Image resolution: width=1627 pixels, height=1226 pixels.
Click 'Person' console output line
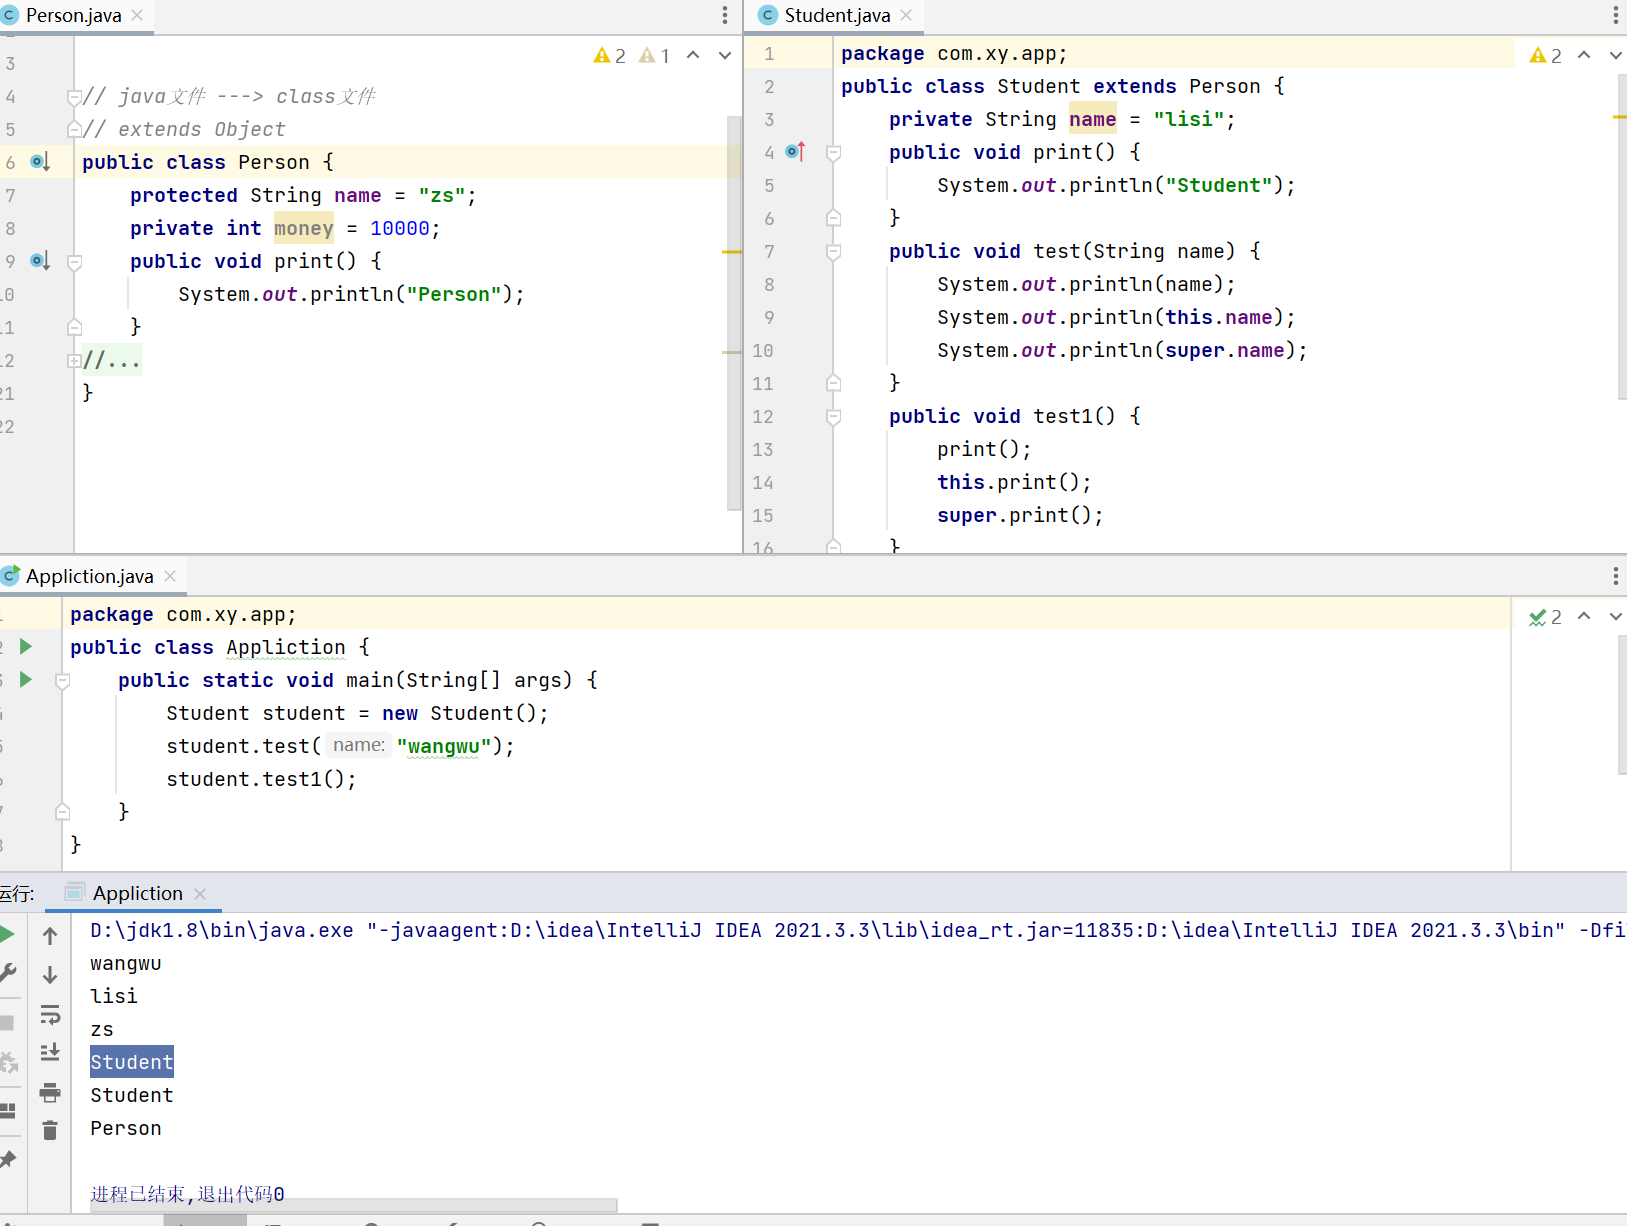pyautogui.click(x=126, y=1128)
